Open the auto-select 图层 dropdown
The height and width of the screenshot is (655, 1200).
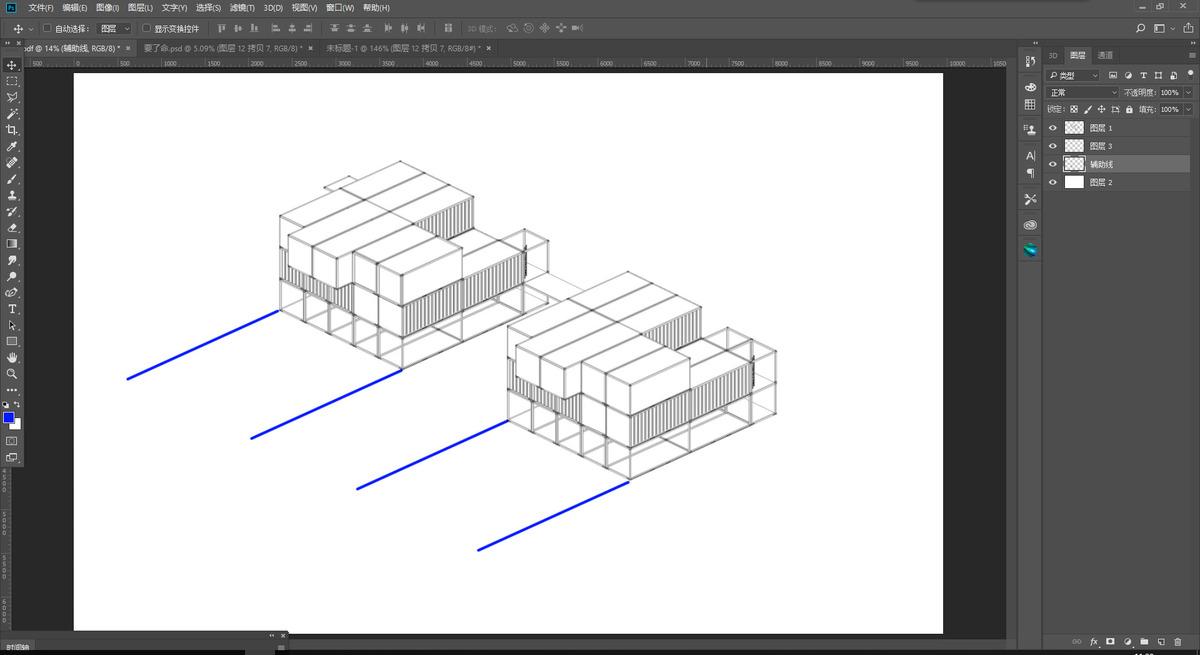pos(115,28)
